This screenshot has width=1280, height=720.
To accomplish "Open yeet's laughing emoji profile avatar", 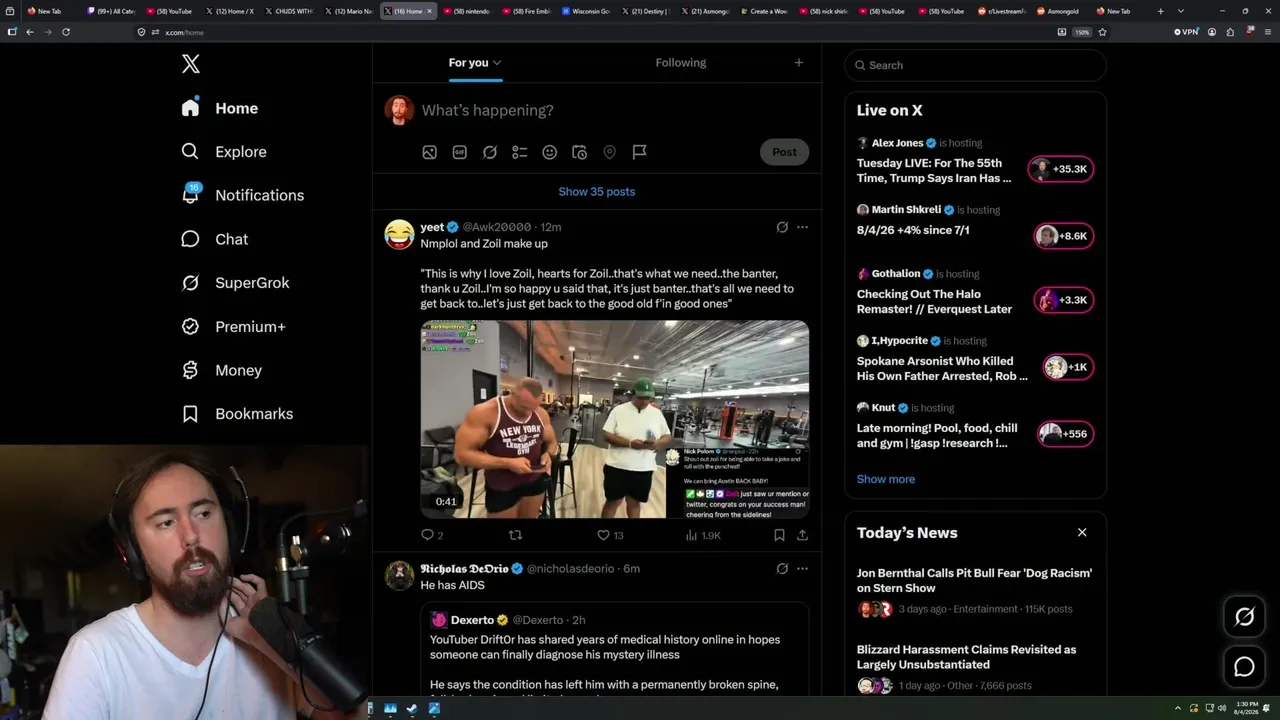I will pos(399,234).
